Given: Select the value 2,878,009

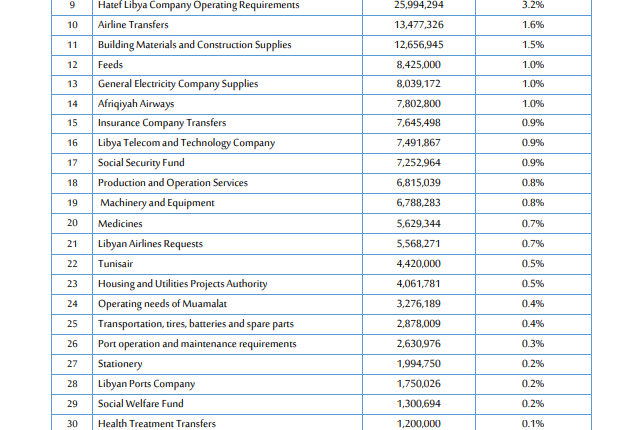Looking at the screenshot, I should [419, 324].
